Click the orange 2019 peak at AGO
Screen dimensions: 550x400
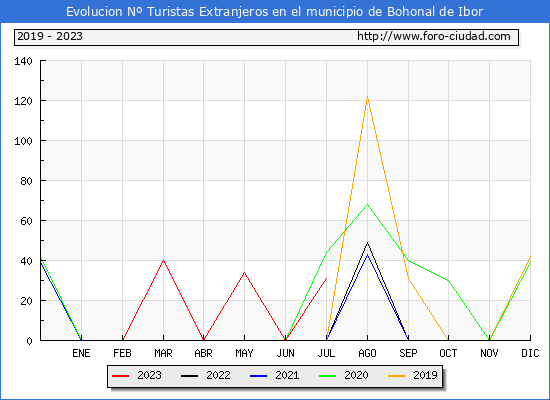coord(367,96)
